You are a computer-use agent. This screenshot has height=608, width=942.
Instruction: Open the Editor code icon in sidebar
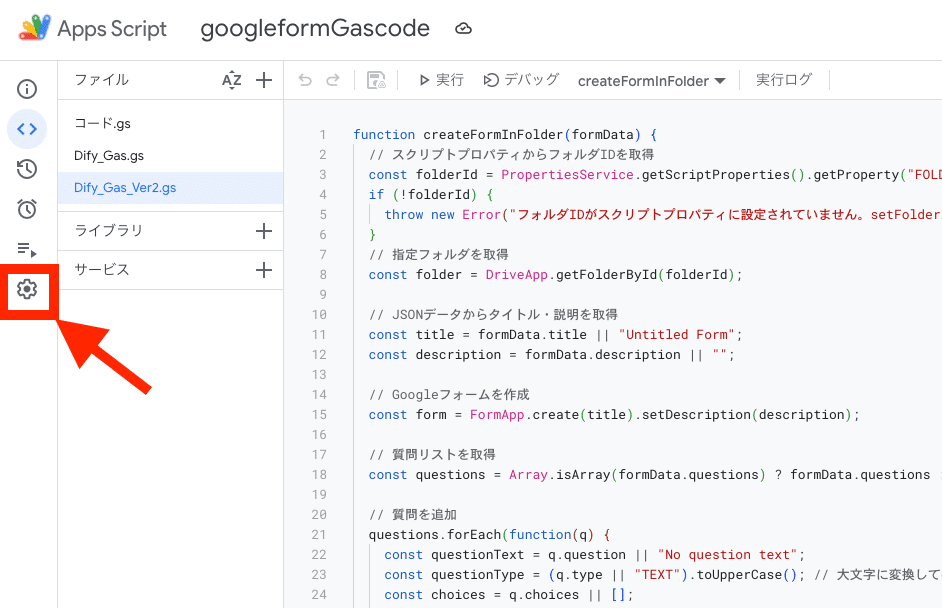click(26, 129)
